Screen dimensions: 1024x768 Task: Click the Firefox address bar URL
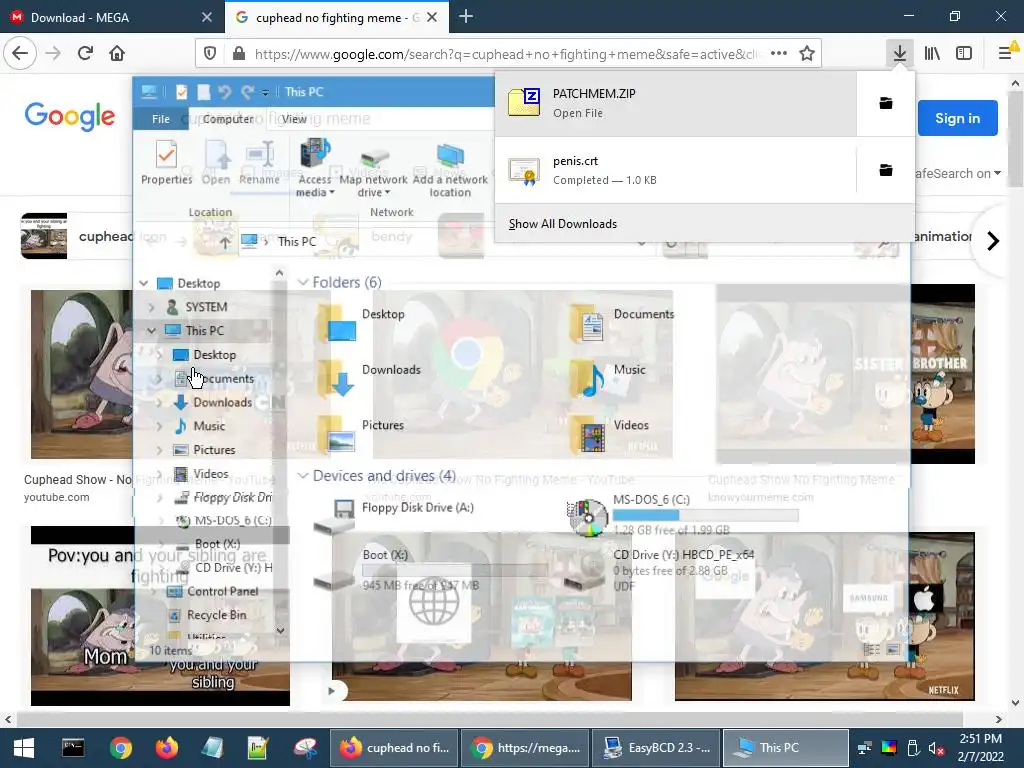(507, 54)
